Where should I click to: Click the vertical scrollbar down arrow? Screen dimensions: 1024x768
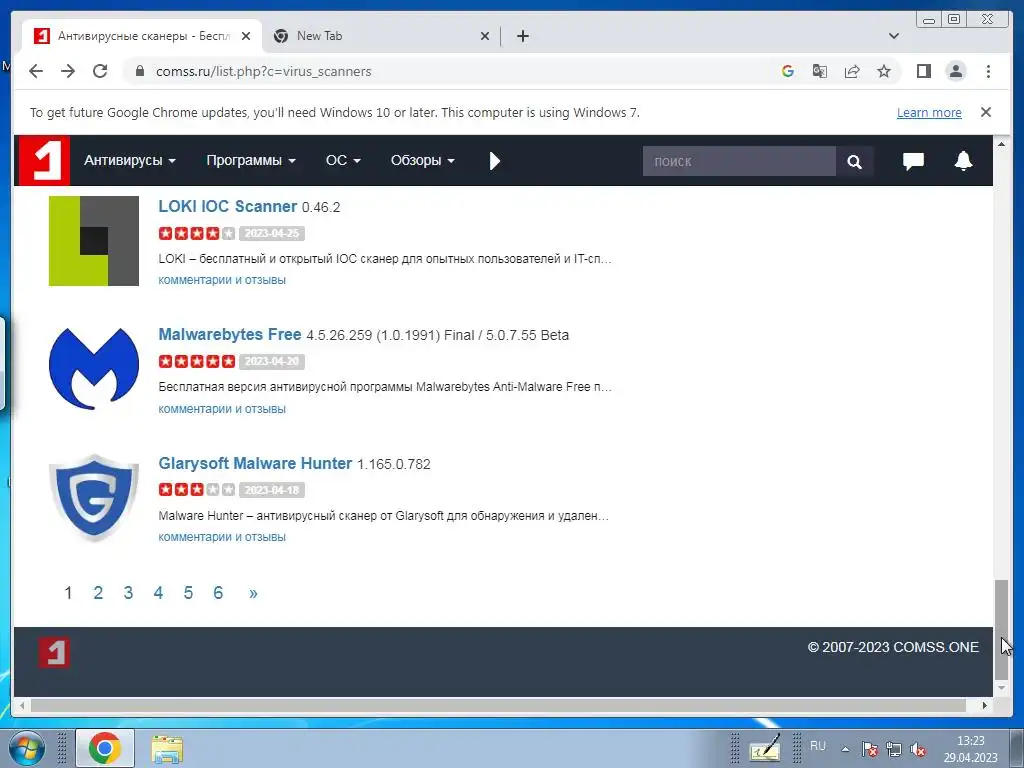tap(1001, 688)
